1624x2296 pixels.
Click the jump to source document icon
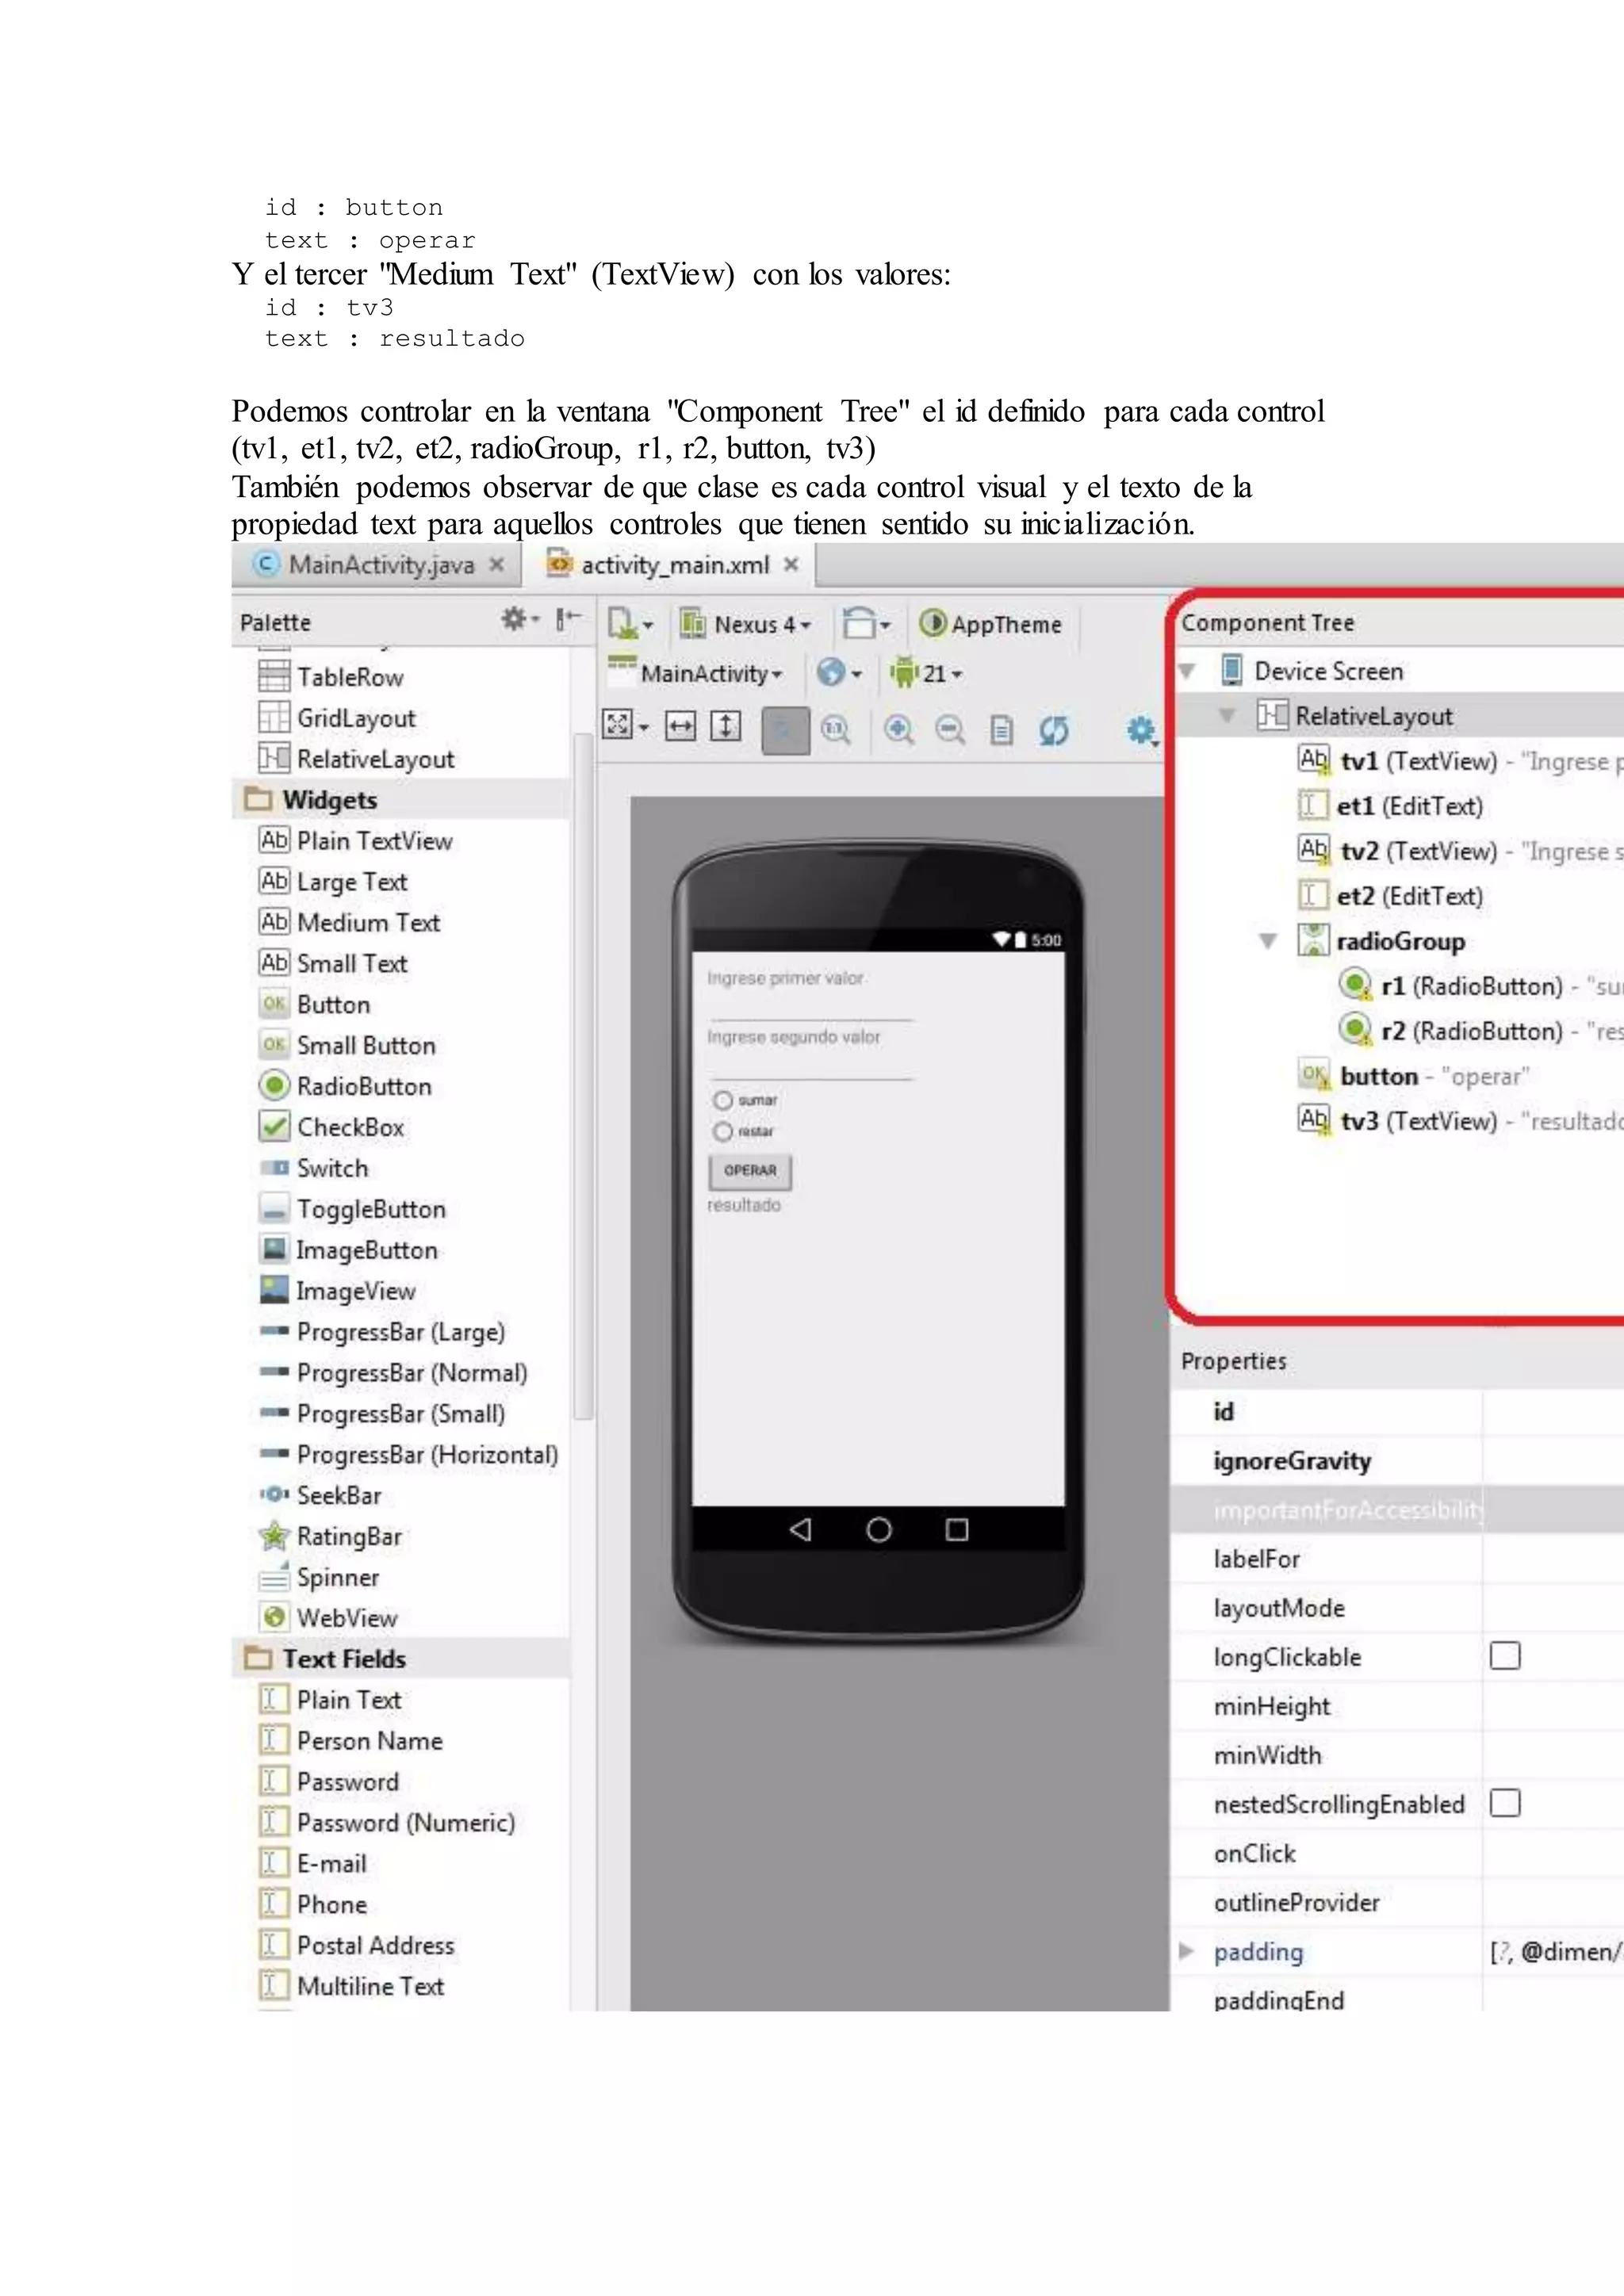pyautogui.click(x=1002, y=731)
